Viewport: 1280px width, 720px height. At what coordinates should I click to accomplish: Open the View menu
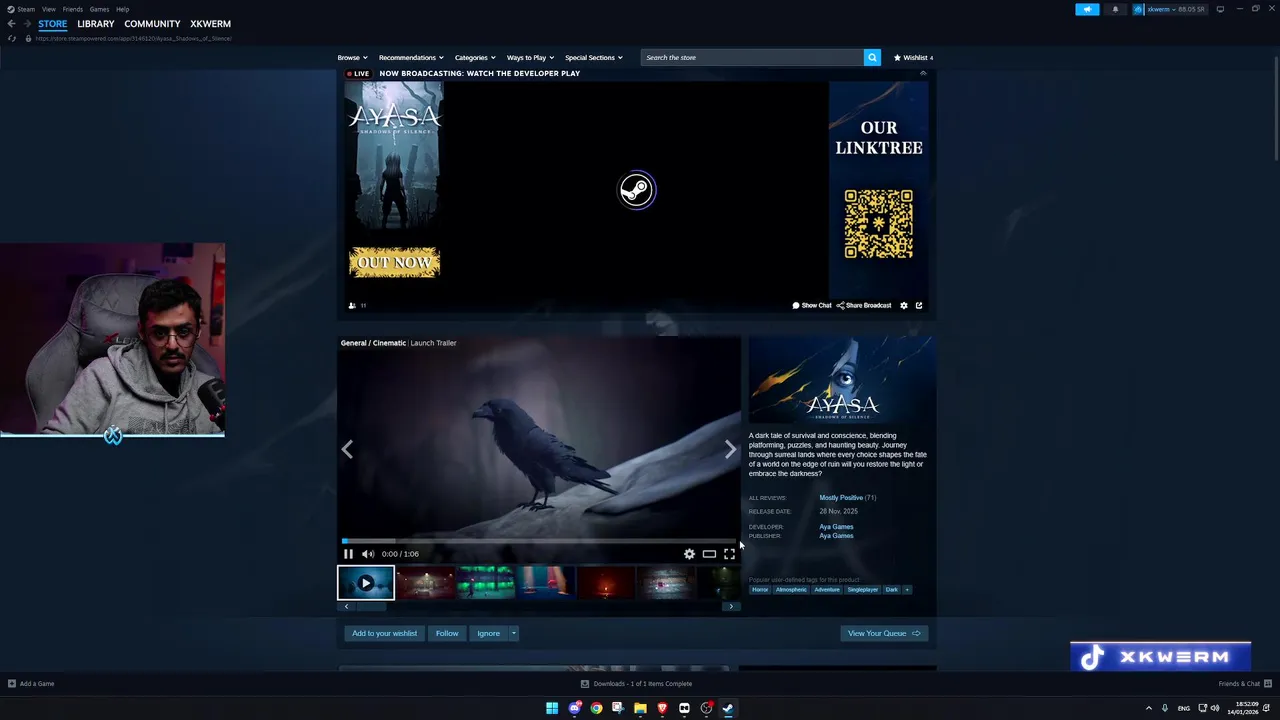point(48,9)
